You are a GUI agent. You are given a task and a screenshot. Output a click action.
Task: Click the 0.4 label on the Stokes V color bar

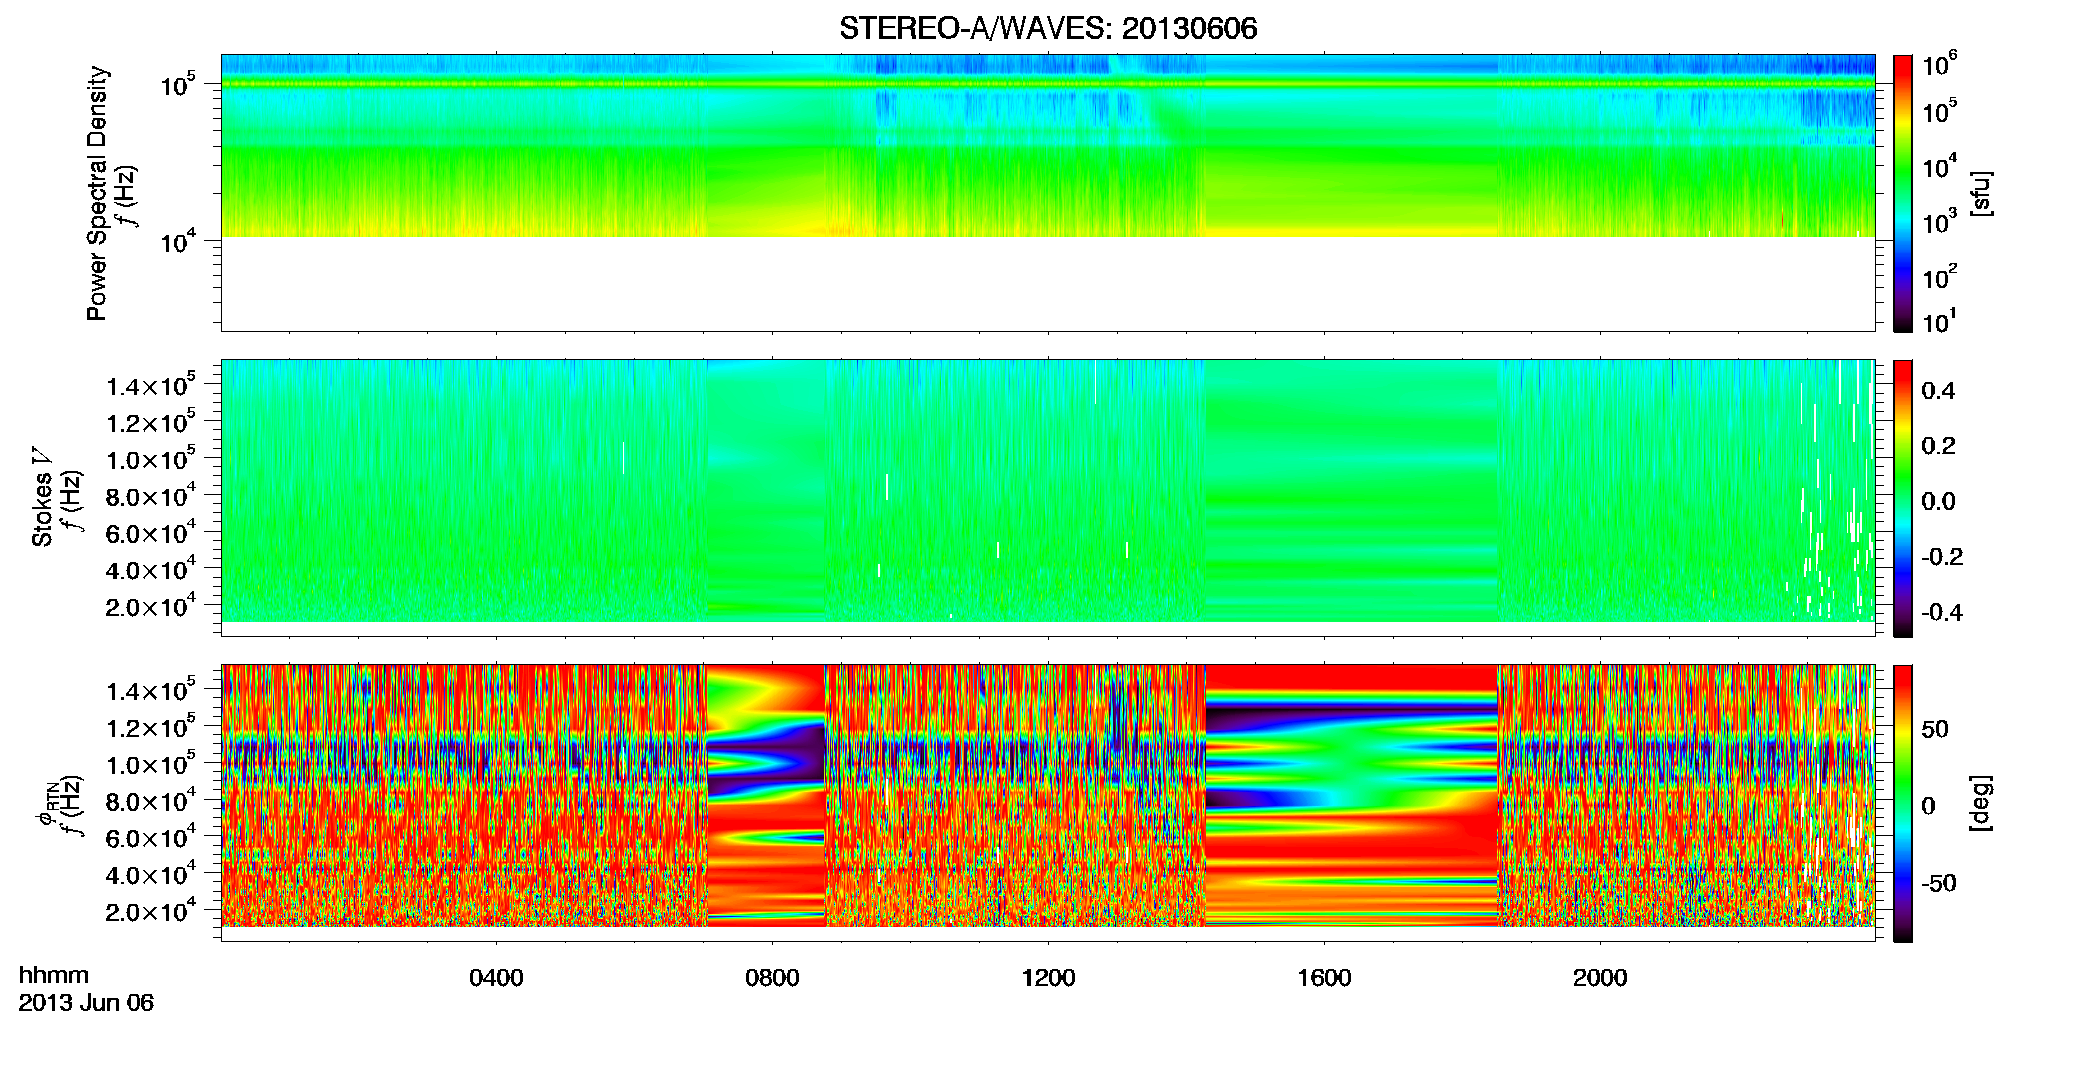(x=1939, y=391)
